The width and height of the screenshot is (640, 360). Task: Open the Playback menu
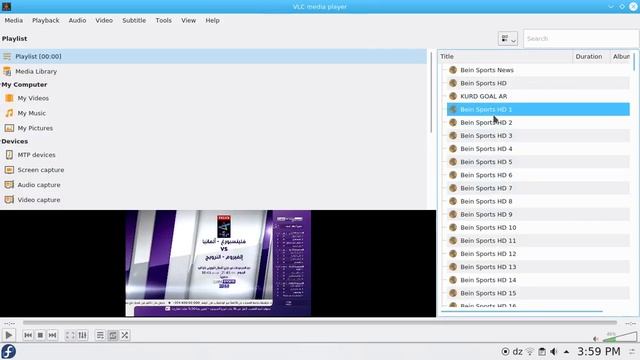[x=46, y=20]
